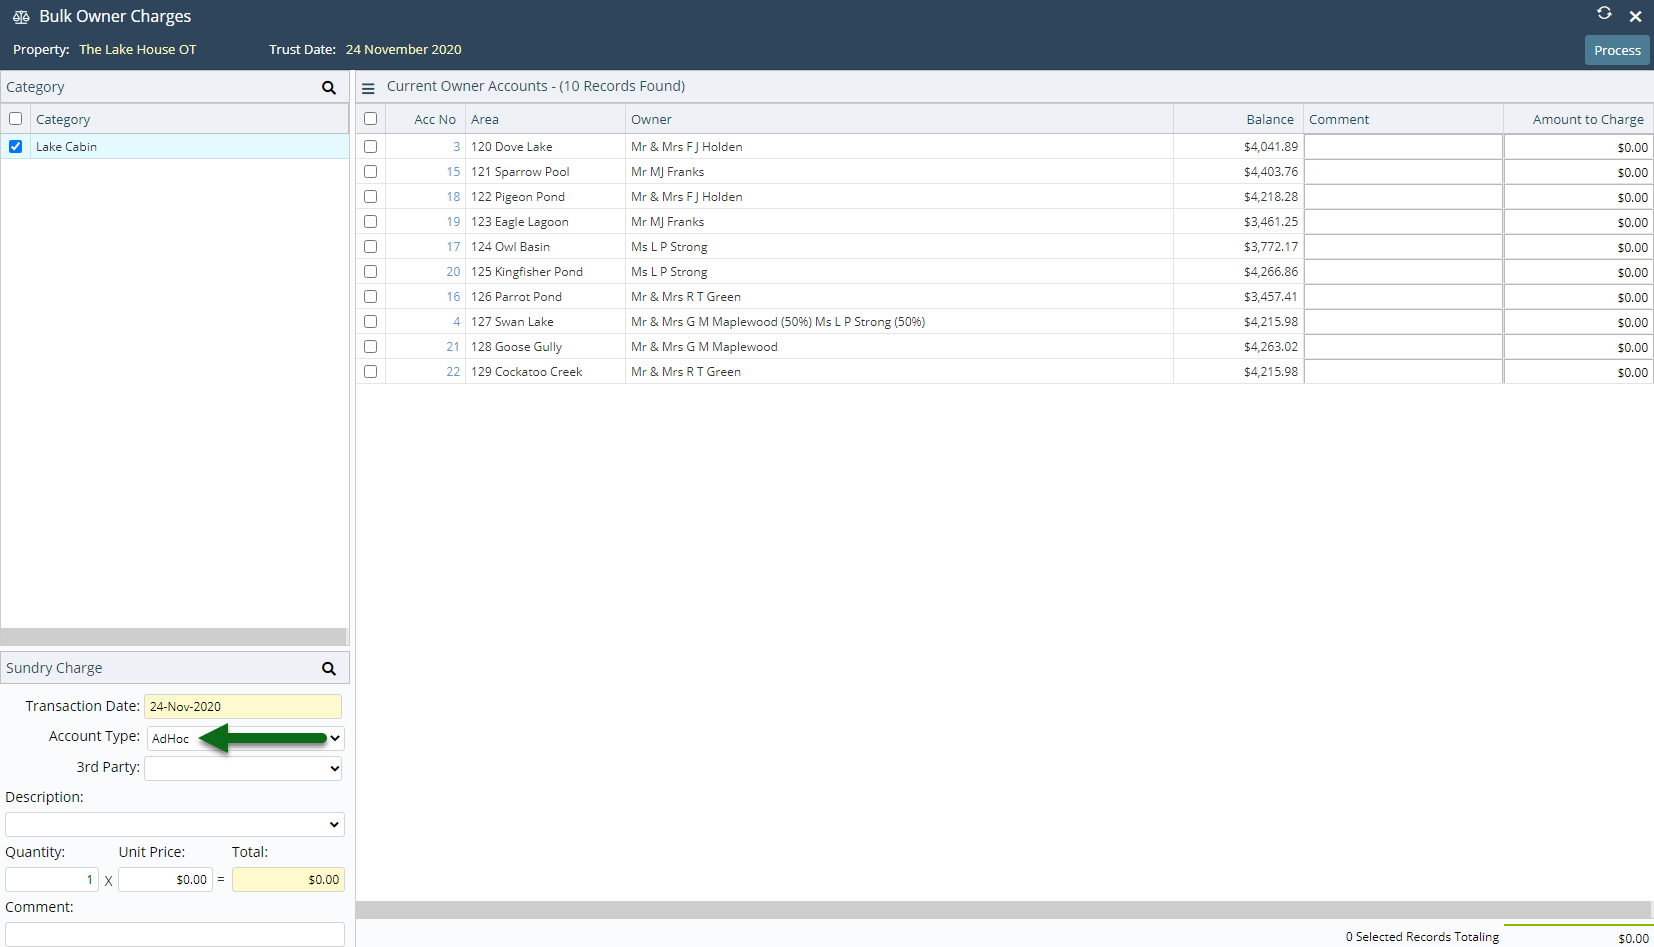
Task: Select the Lake Cabin category row
Action: 175,146
